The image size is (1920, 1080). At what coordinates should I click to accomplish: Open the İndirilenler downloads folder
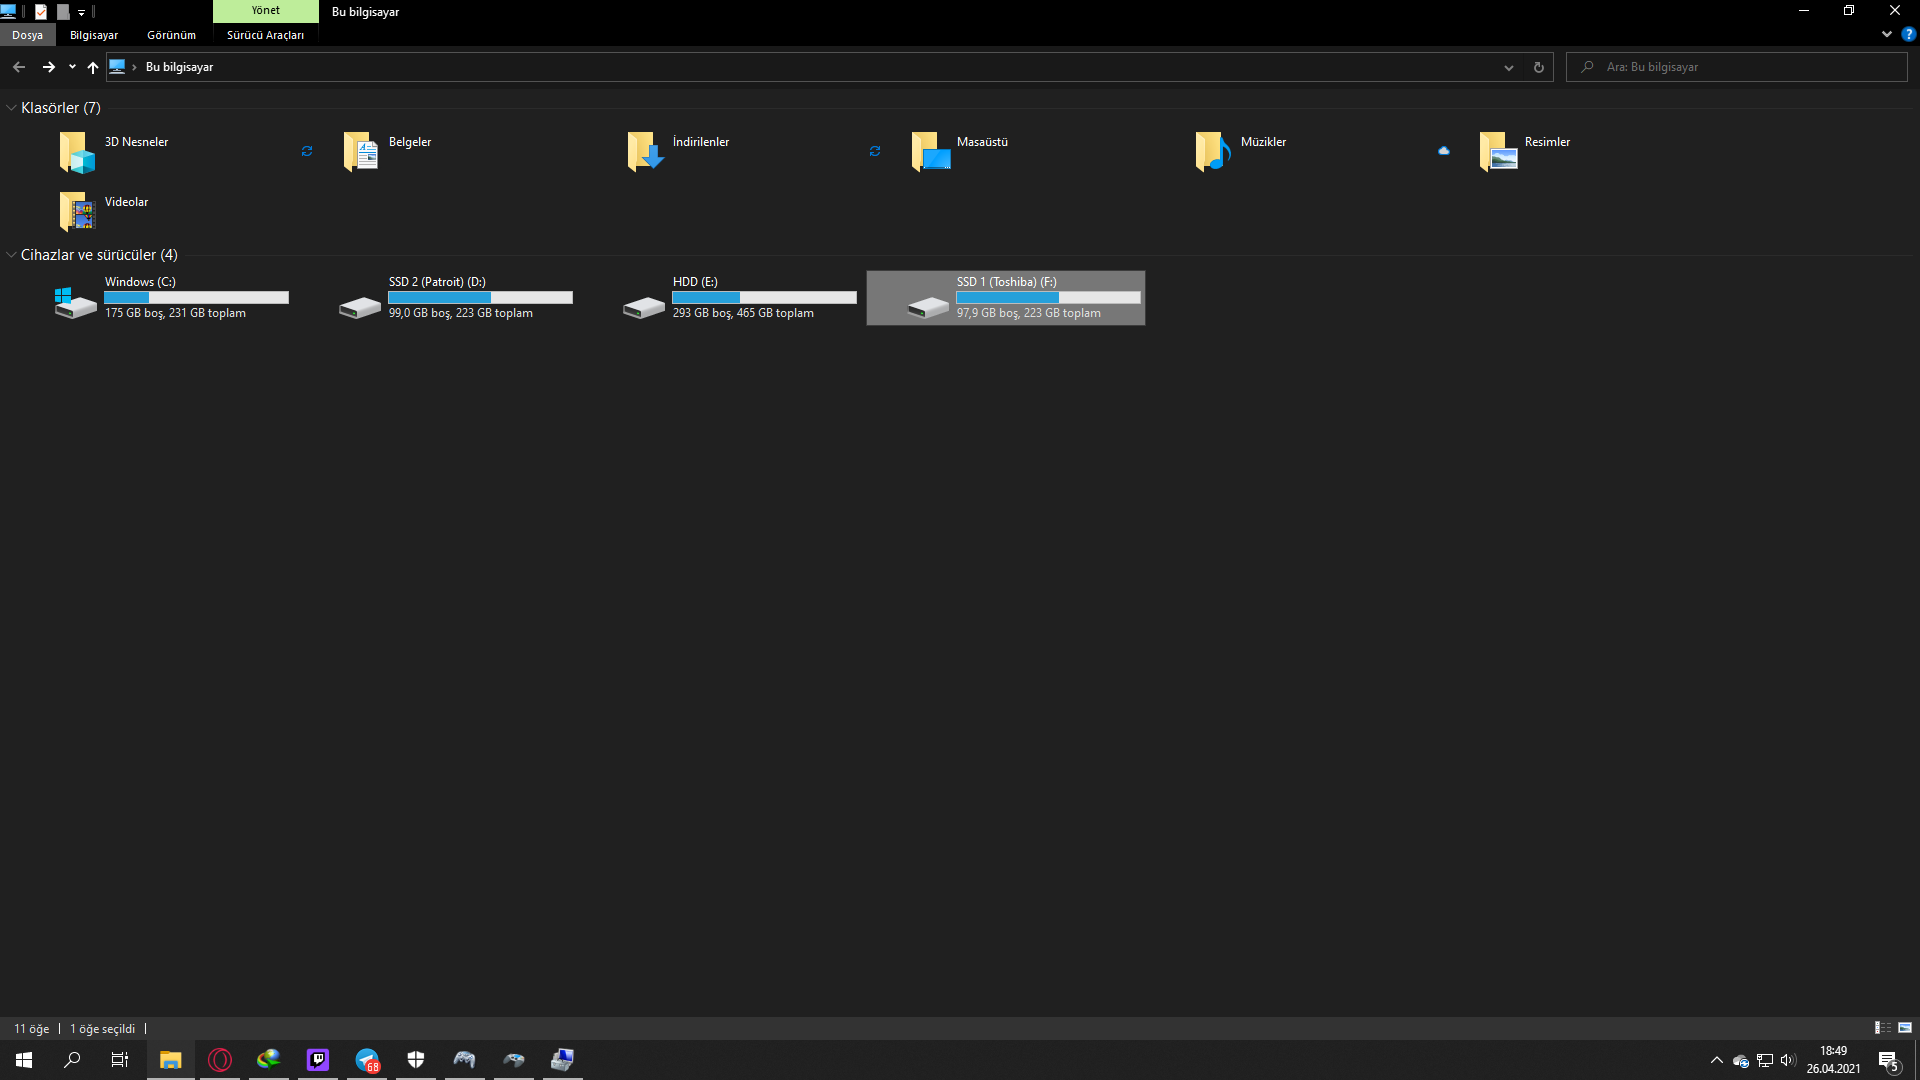click(645, 152)
